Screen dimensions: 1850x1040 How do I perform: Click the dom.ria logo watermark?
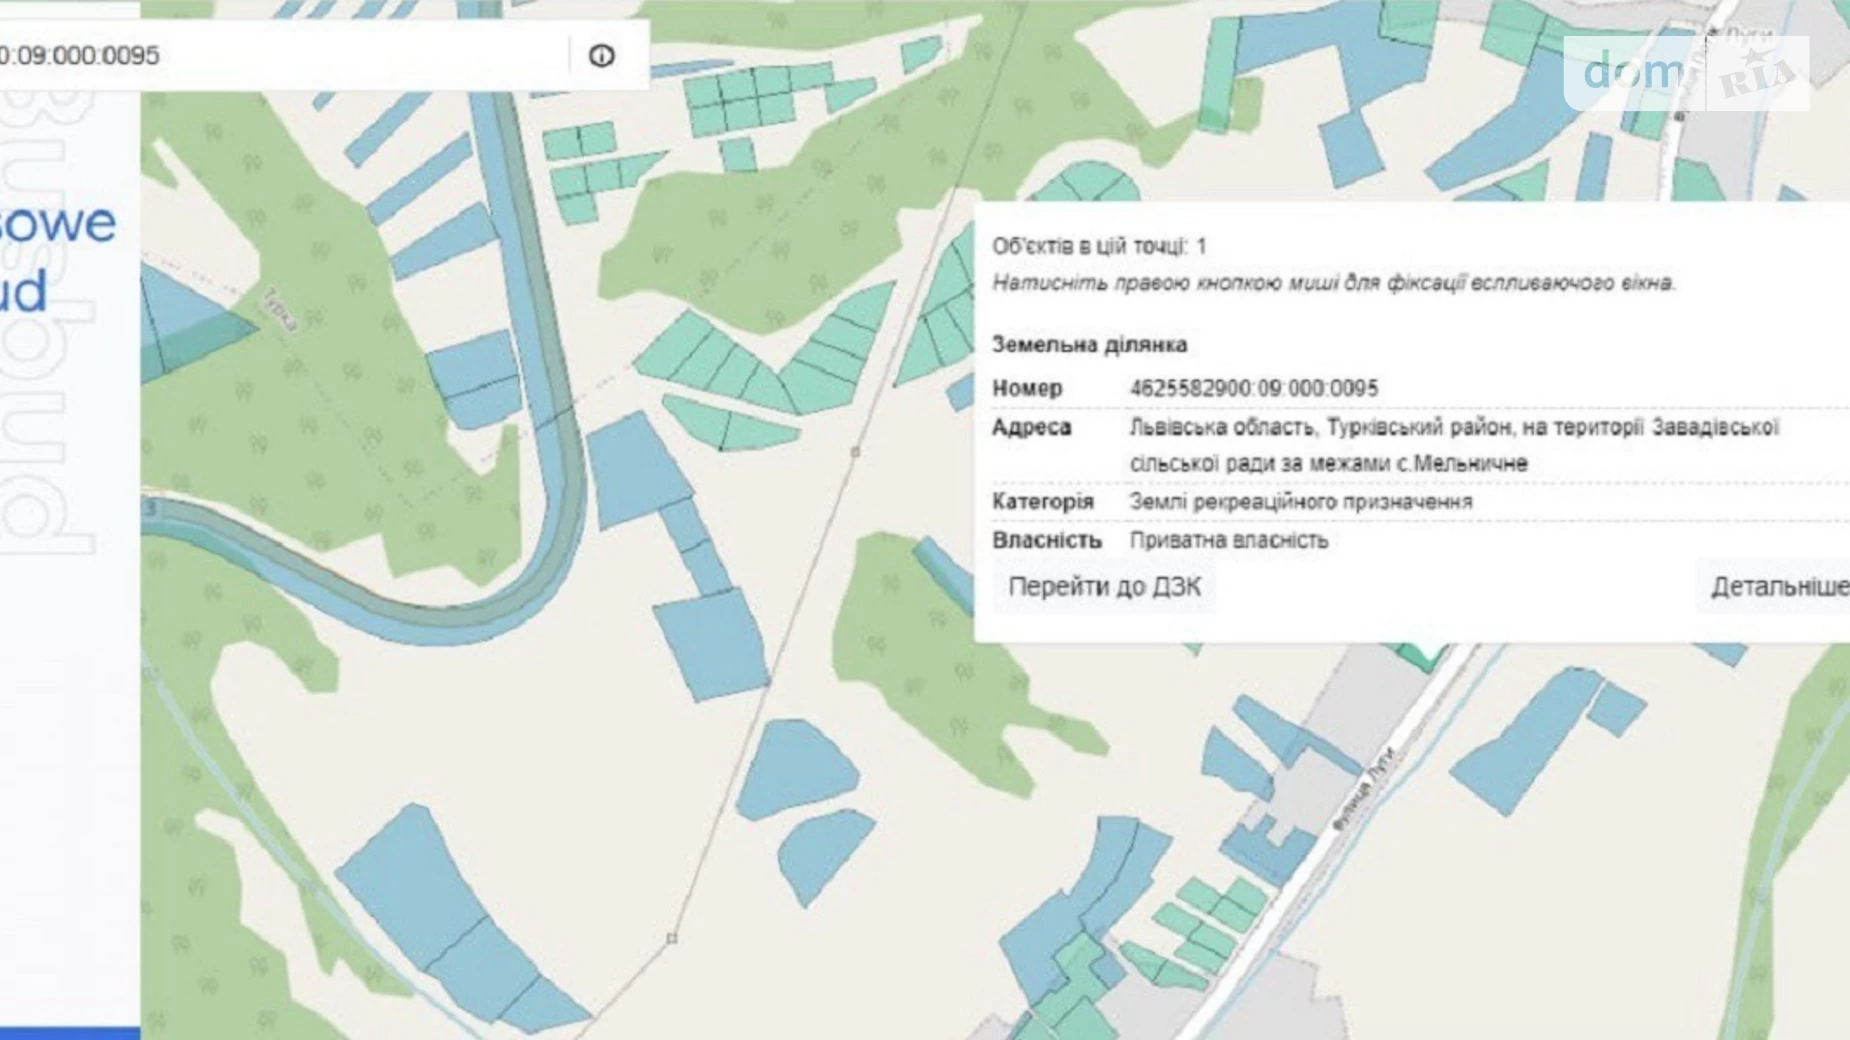[1686, 73]
